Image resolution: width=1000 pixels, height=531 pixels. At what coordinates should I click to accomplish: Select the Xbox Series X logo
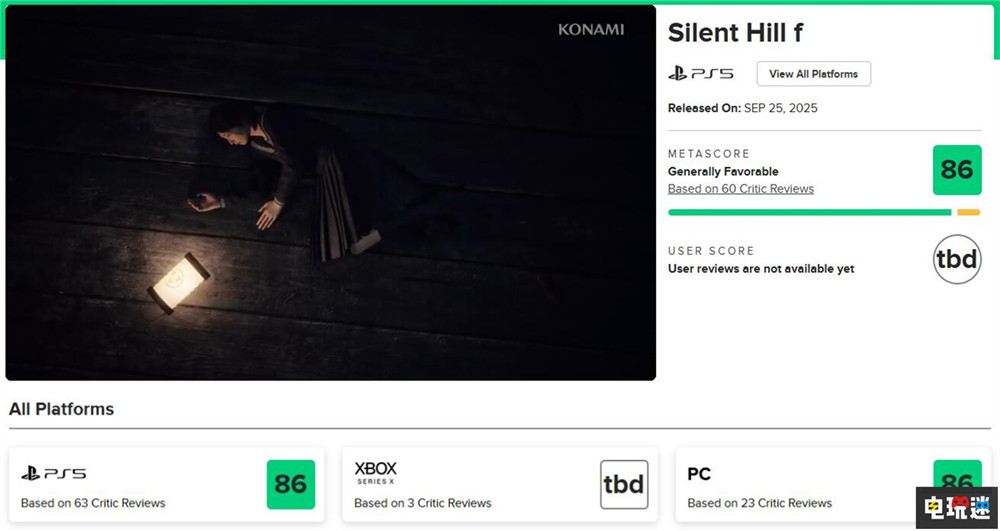[376, 473]
